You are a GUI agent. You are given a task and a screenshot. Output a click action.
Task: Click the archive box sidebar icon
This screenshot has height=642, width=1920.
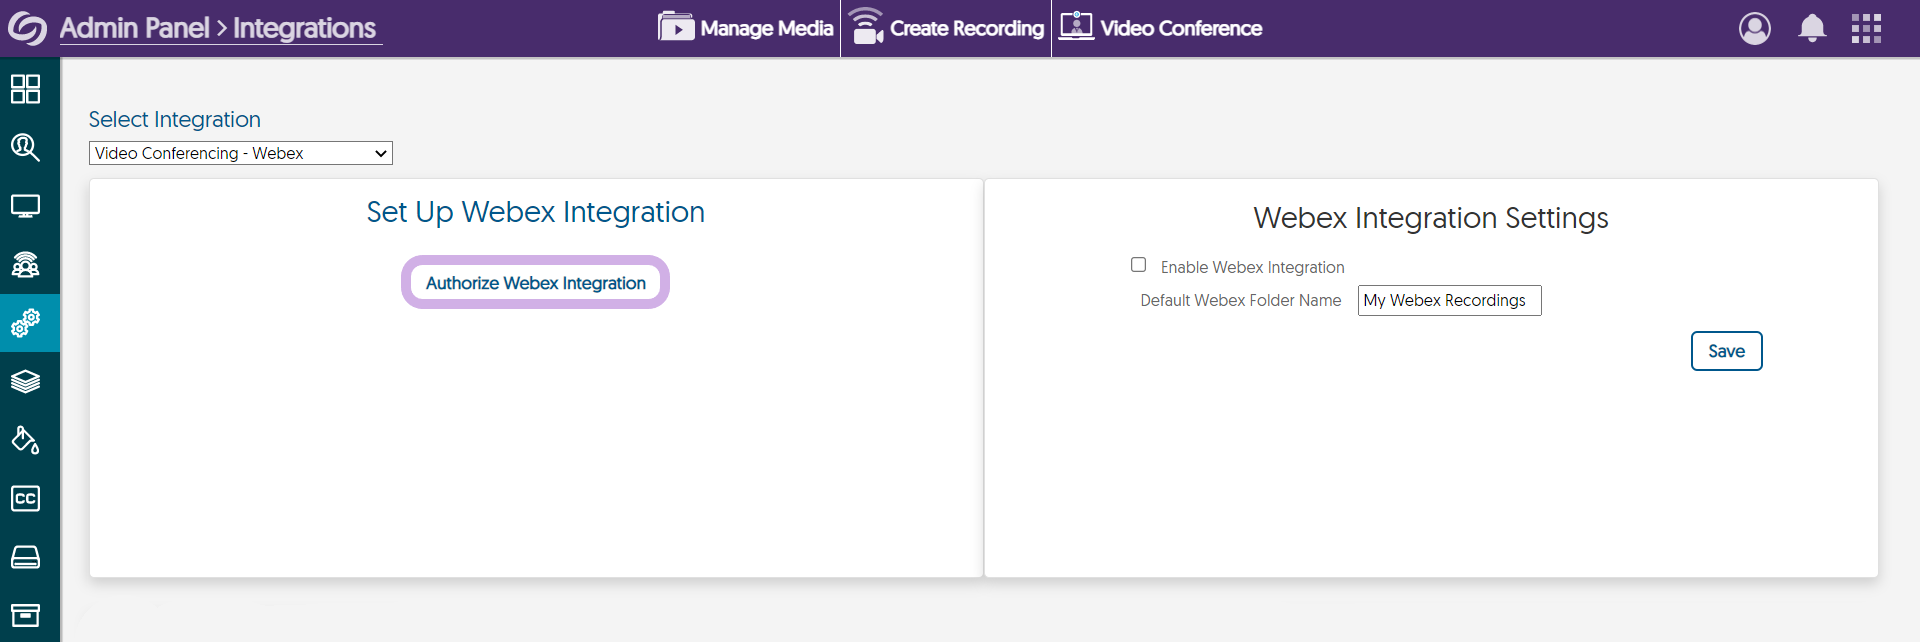coord(25,615)
